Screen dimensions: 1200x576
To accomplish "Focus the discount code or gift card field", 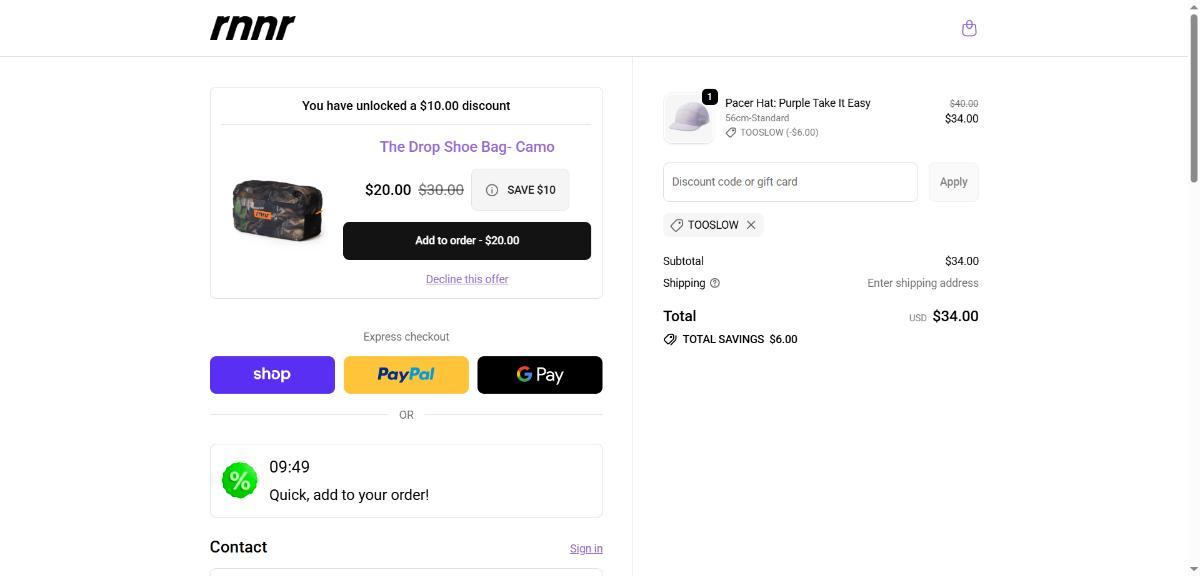I will (x=789, y=182).
